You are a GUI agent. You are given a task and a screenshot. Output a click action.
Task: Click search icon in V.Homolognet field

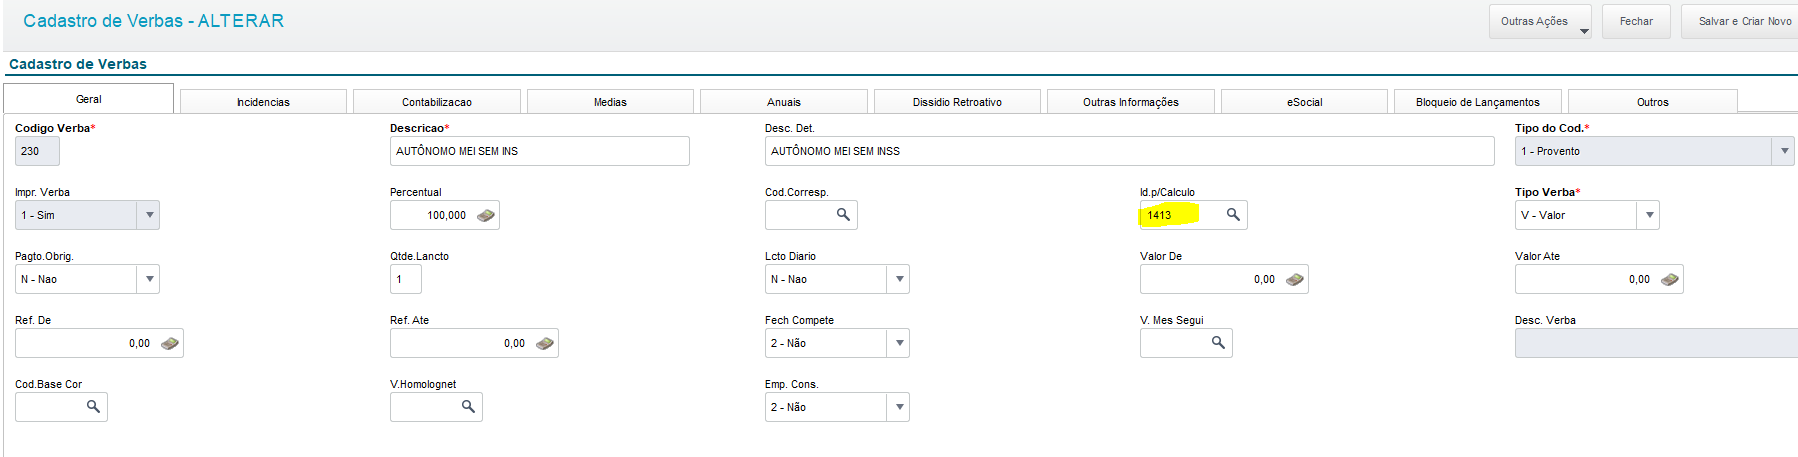[x=468, y=407]
